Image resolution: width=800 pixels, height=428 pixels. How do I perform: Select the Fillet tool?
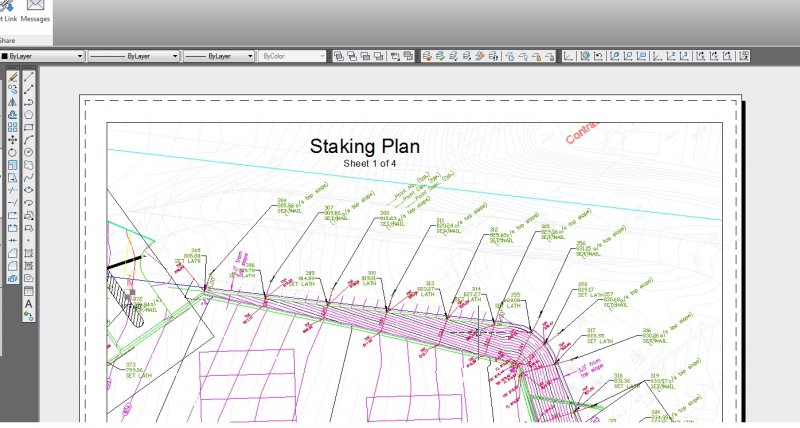click(13, 266)
